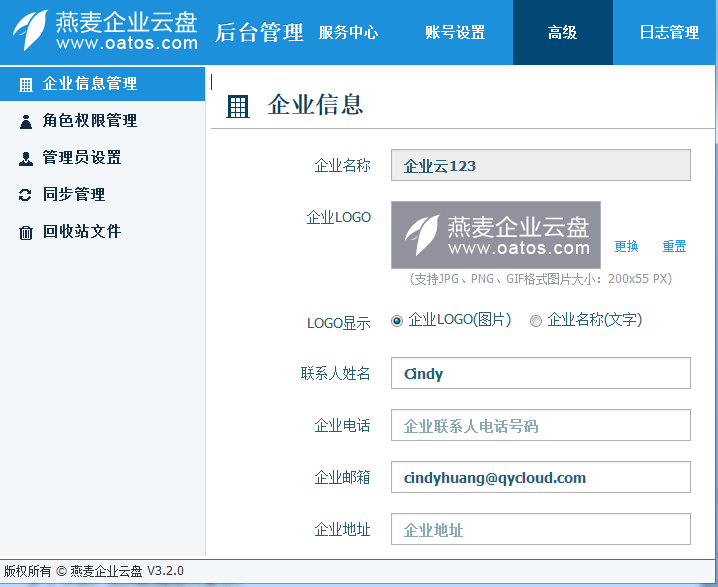Open the 账号设置 menu tab
The width and height of the screenshot is (718, 587).
(x=455, y=33)
